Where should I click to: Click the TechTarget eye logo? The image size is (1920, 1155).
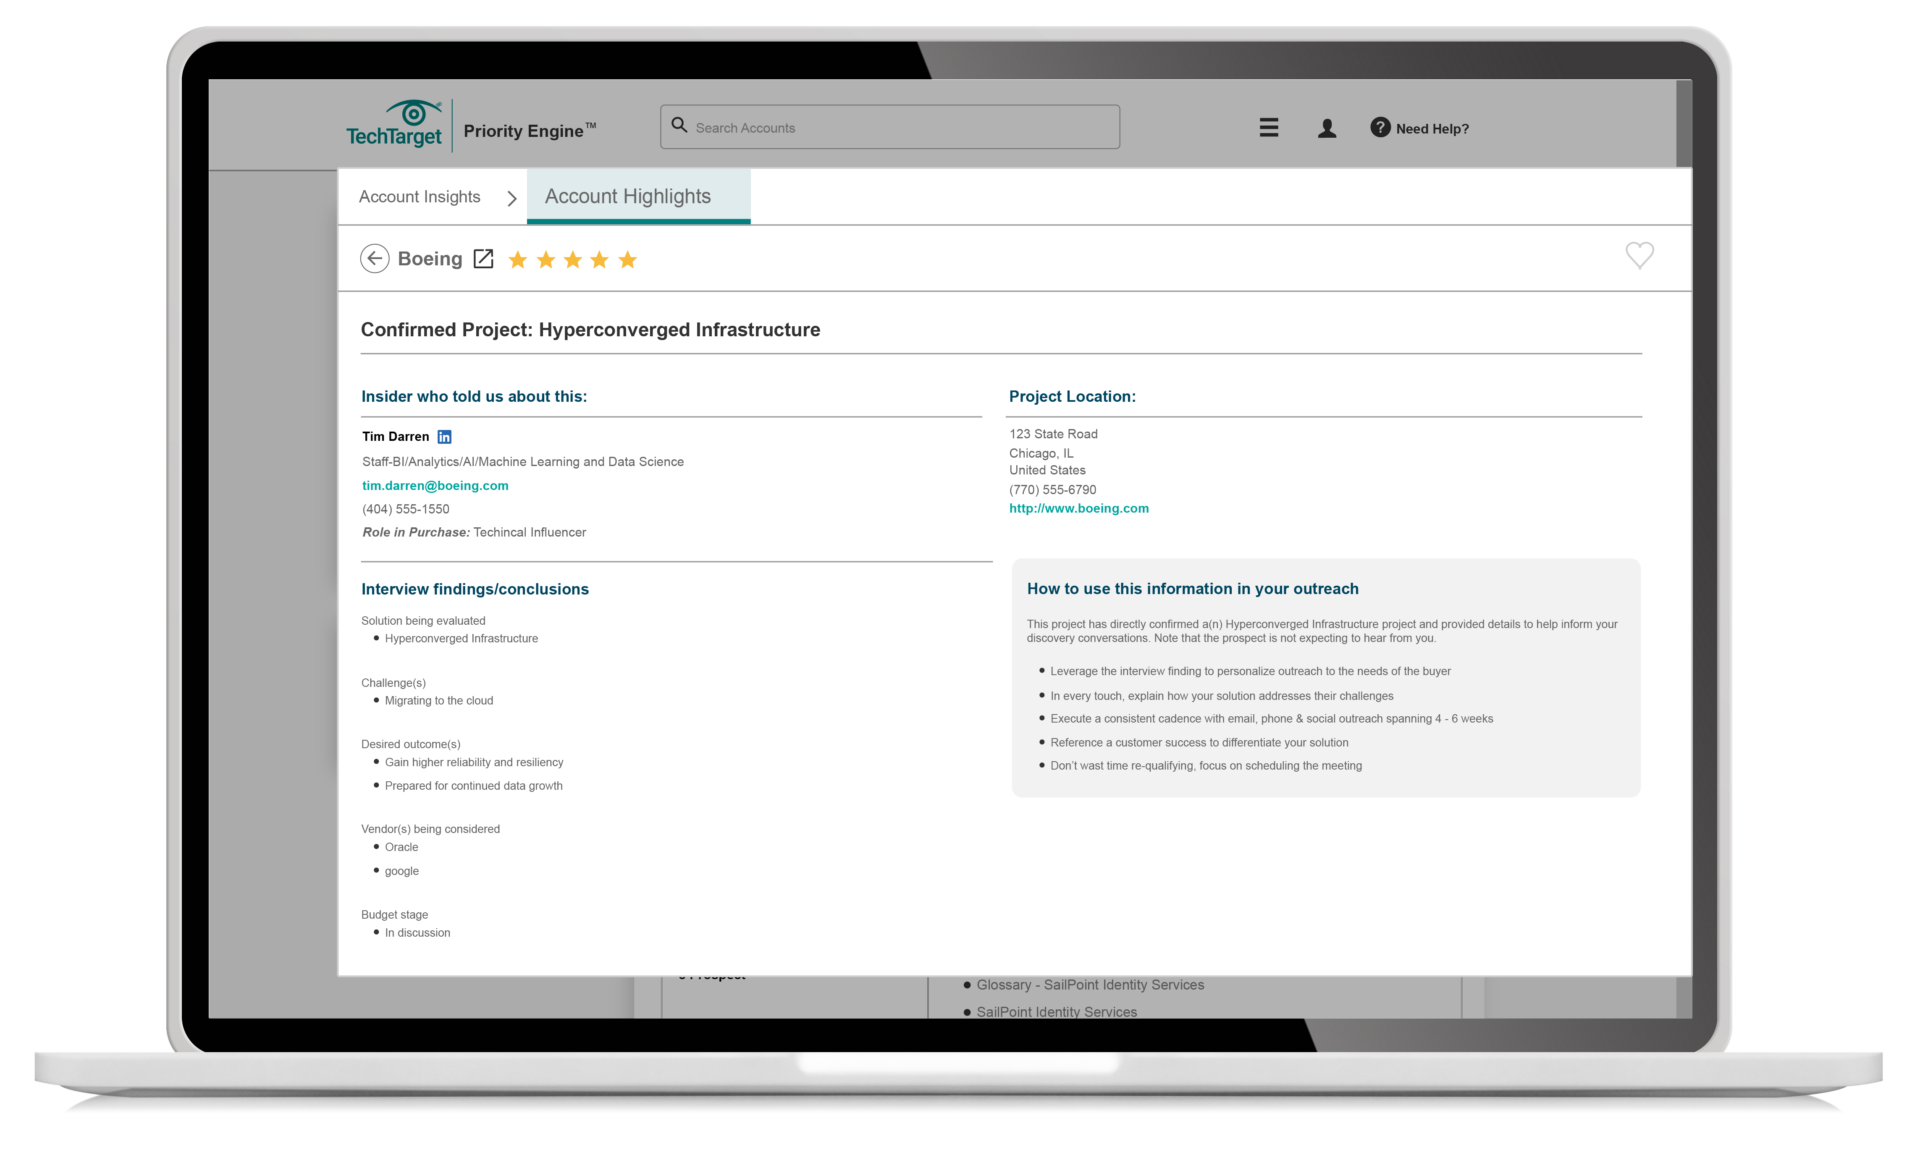coord(394,124)
